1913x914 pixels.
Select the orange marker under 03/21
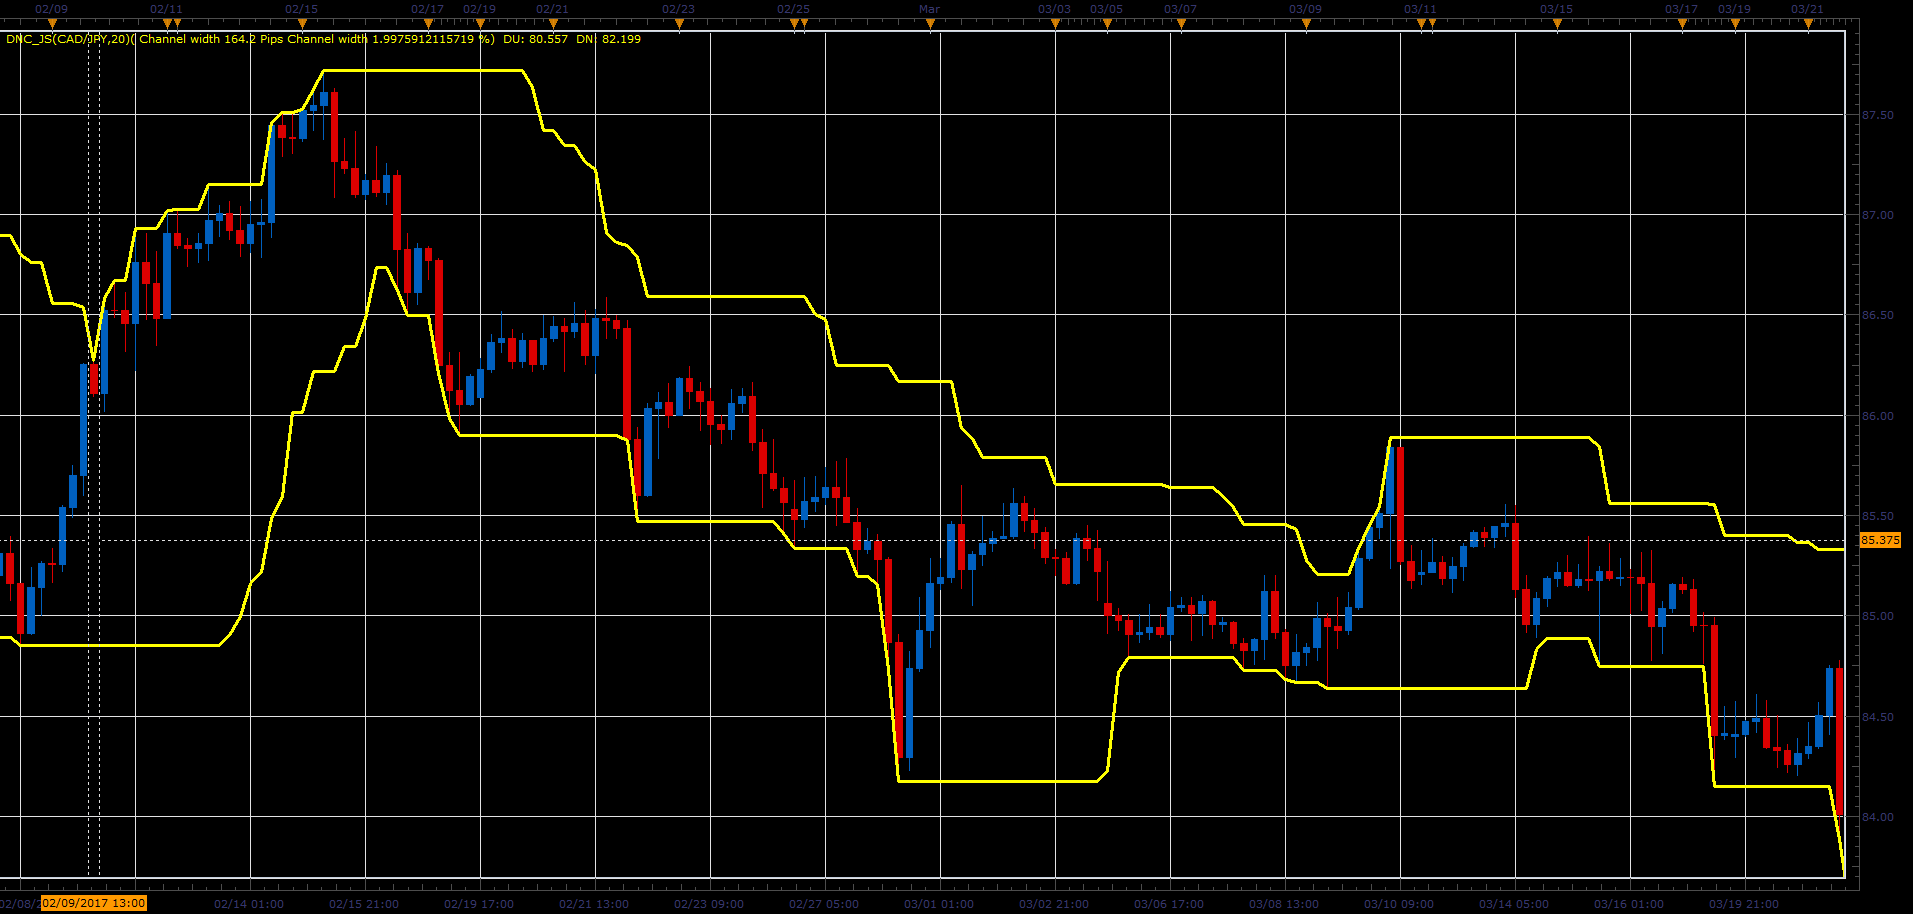(1808, 24)
